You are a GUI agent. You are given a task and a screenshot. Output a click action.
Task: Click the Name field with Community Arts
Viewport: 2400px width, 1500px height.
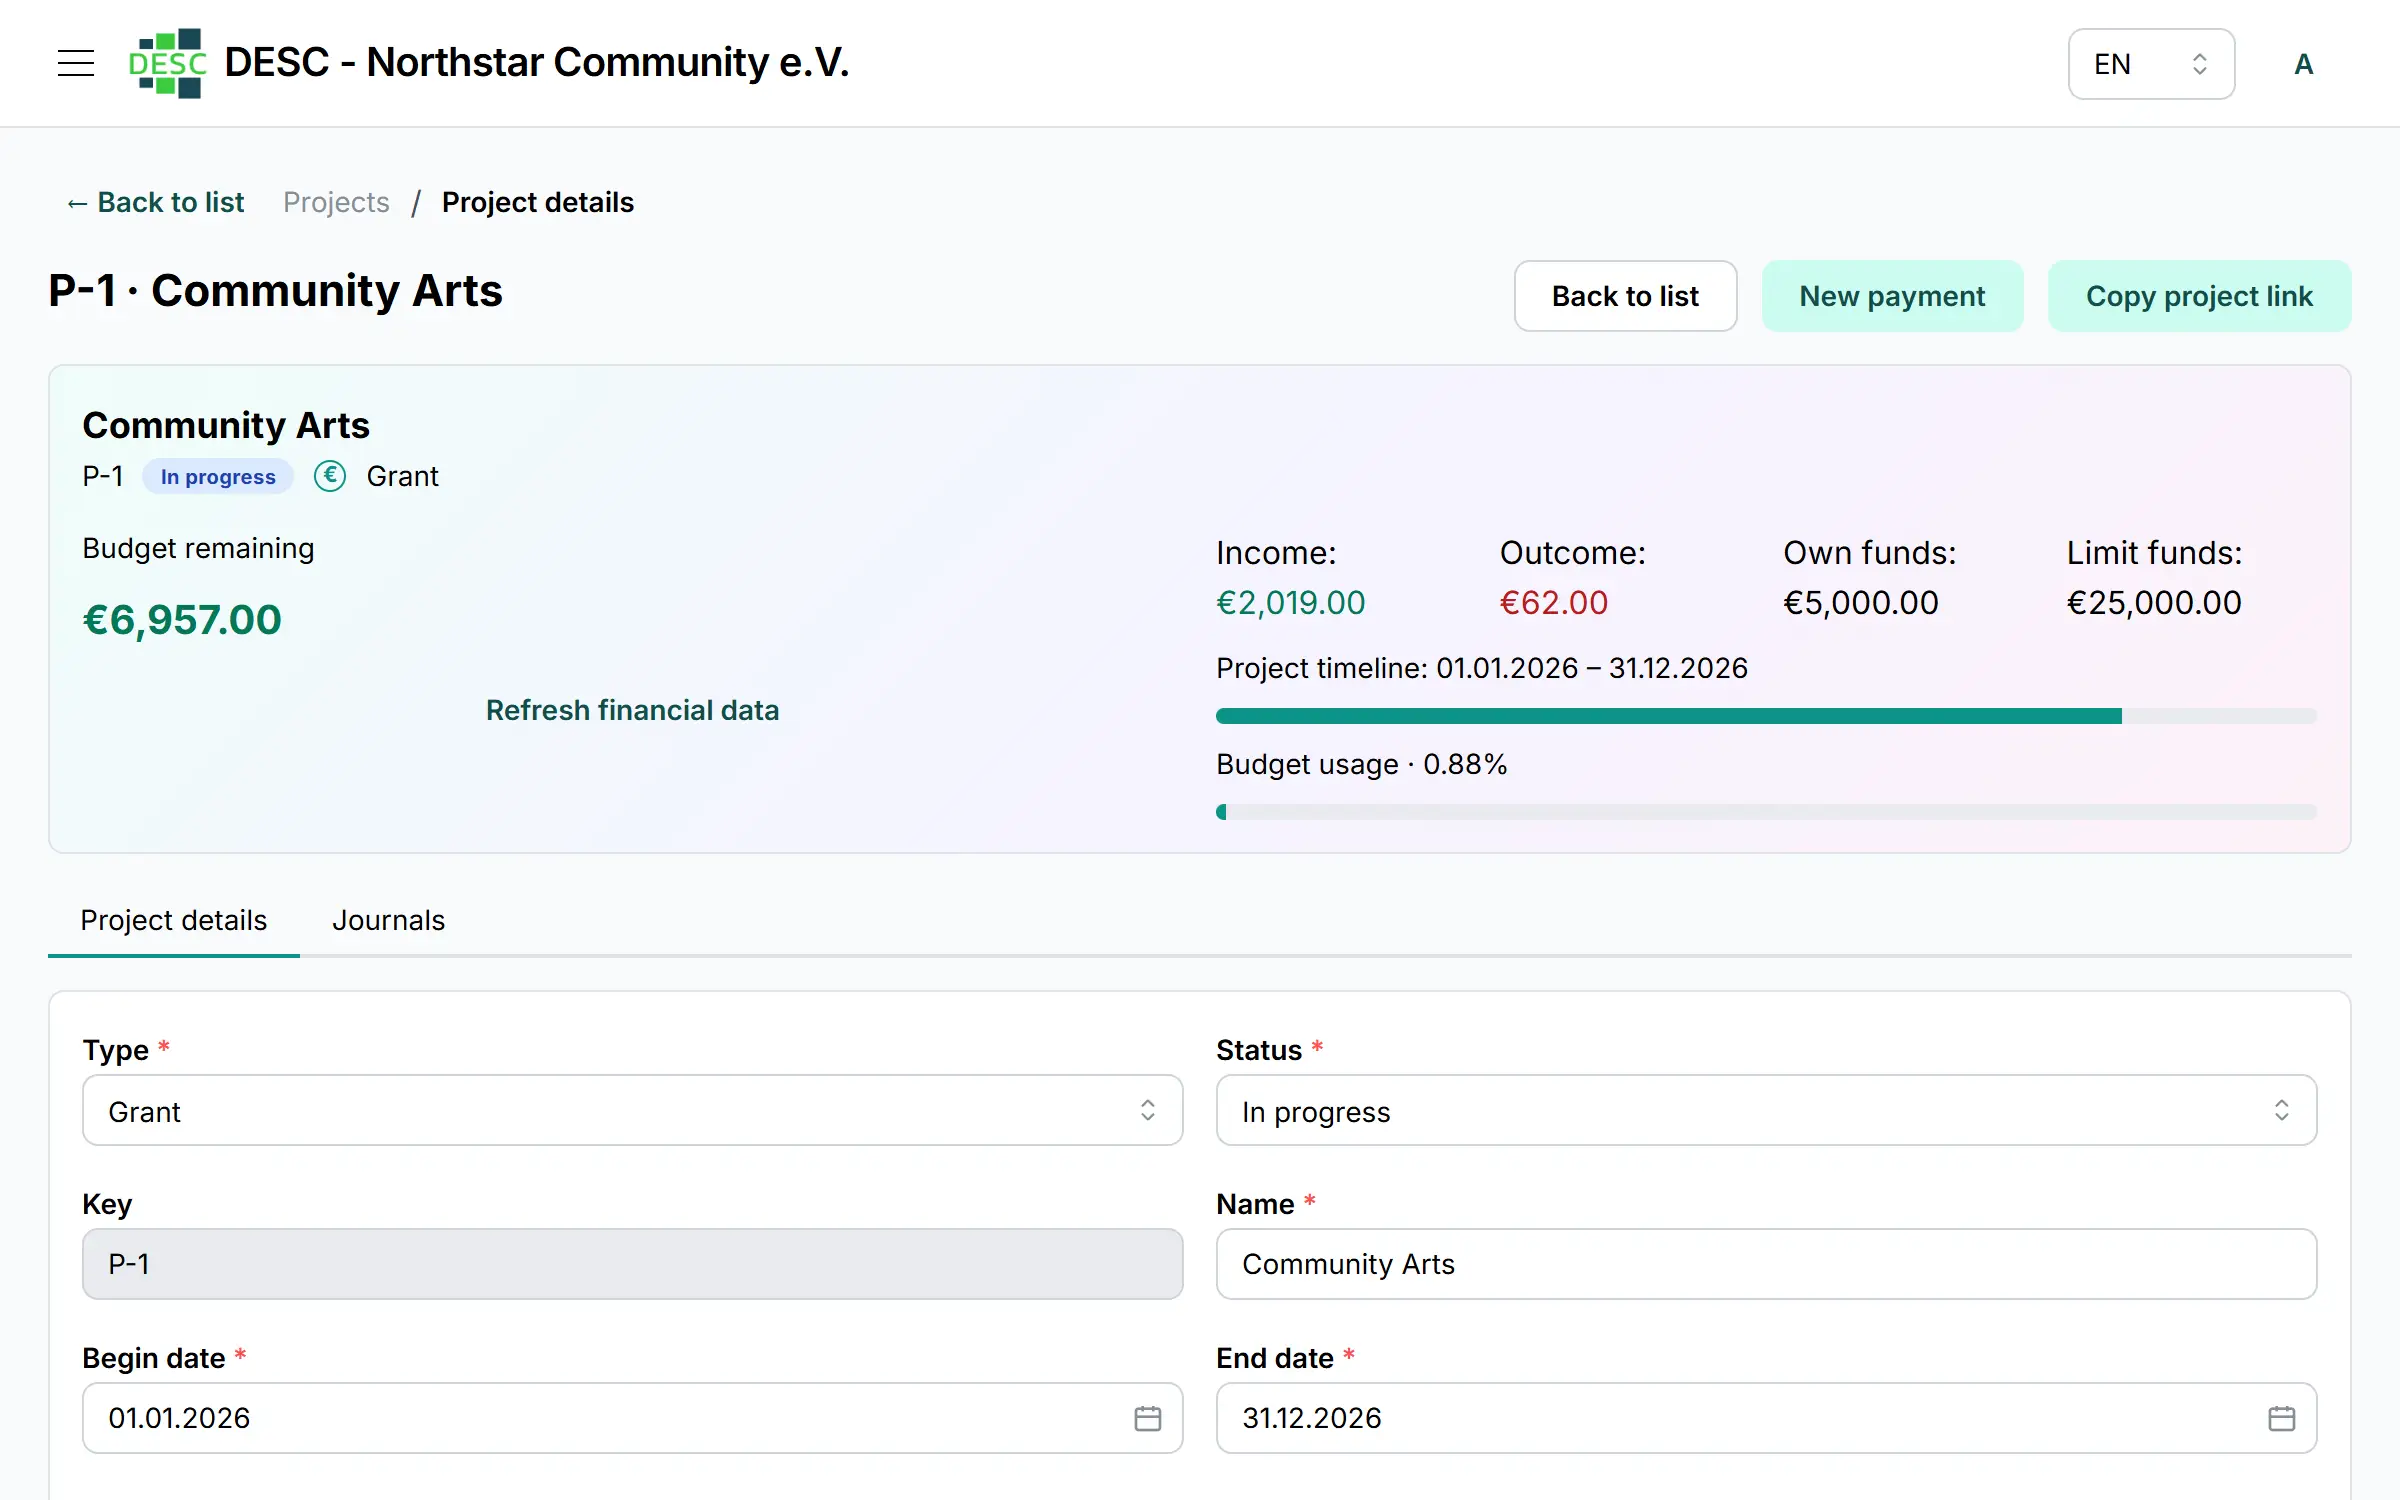[1766, 1264]
